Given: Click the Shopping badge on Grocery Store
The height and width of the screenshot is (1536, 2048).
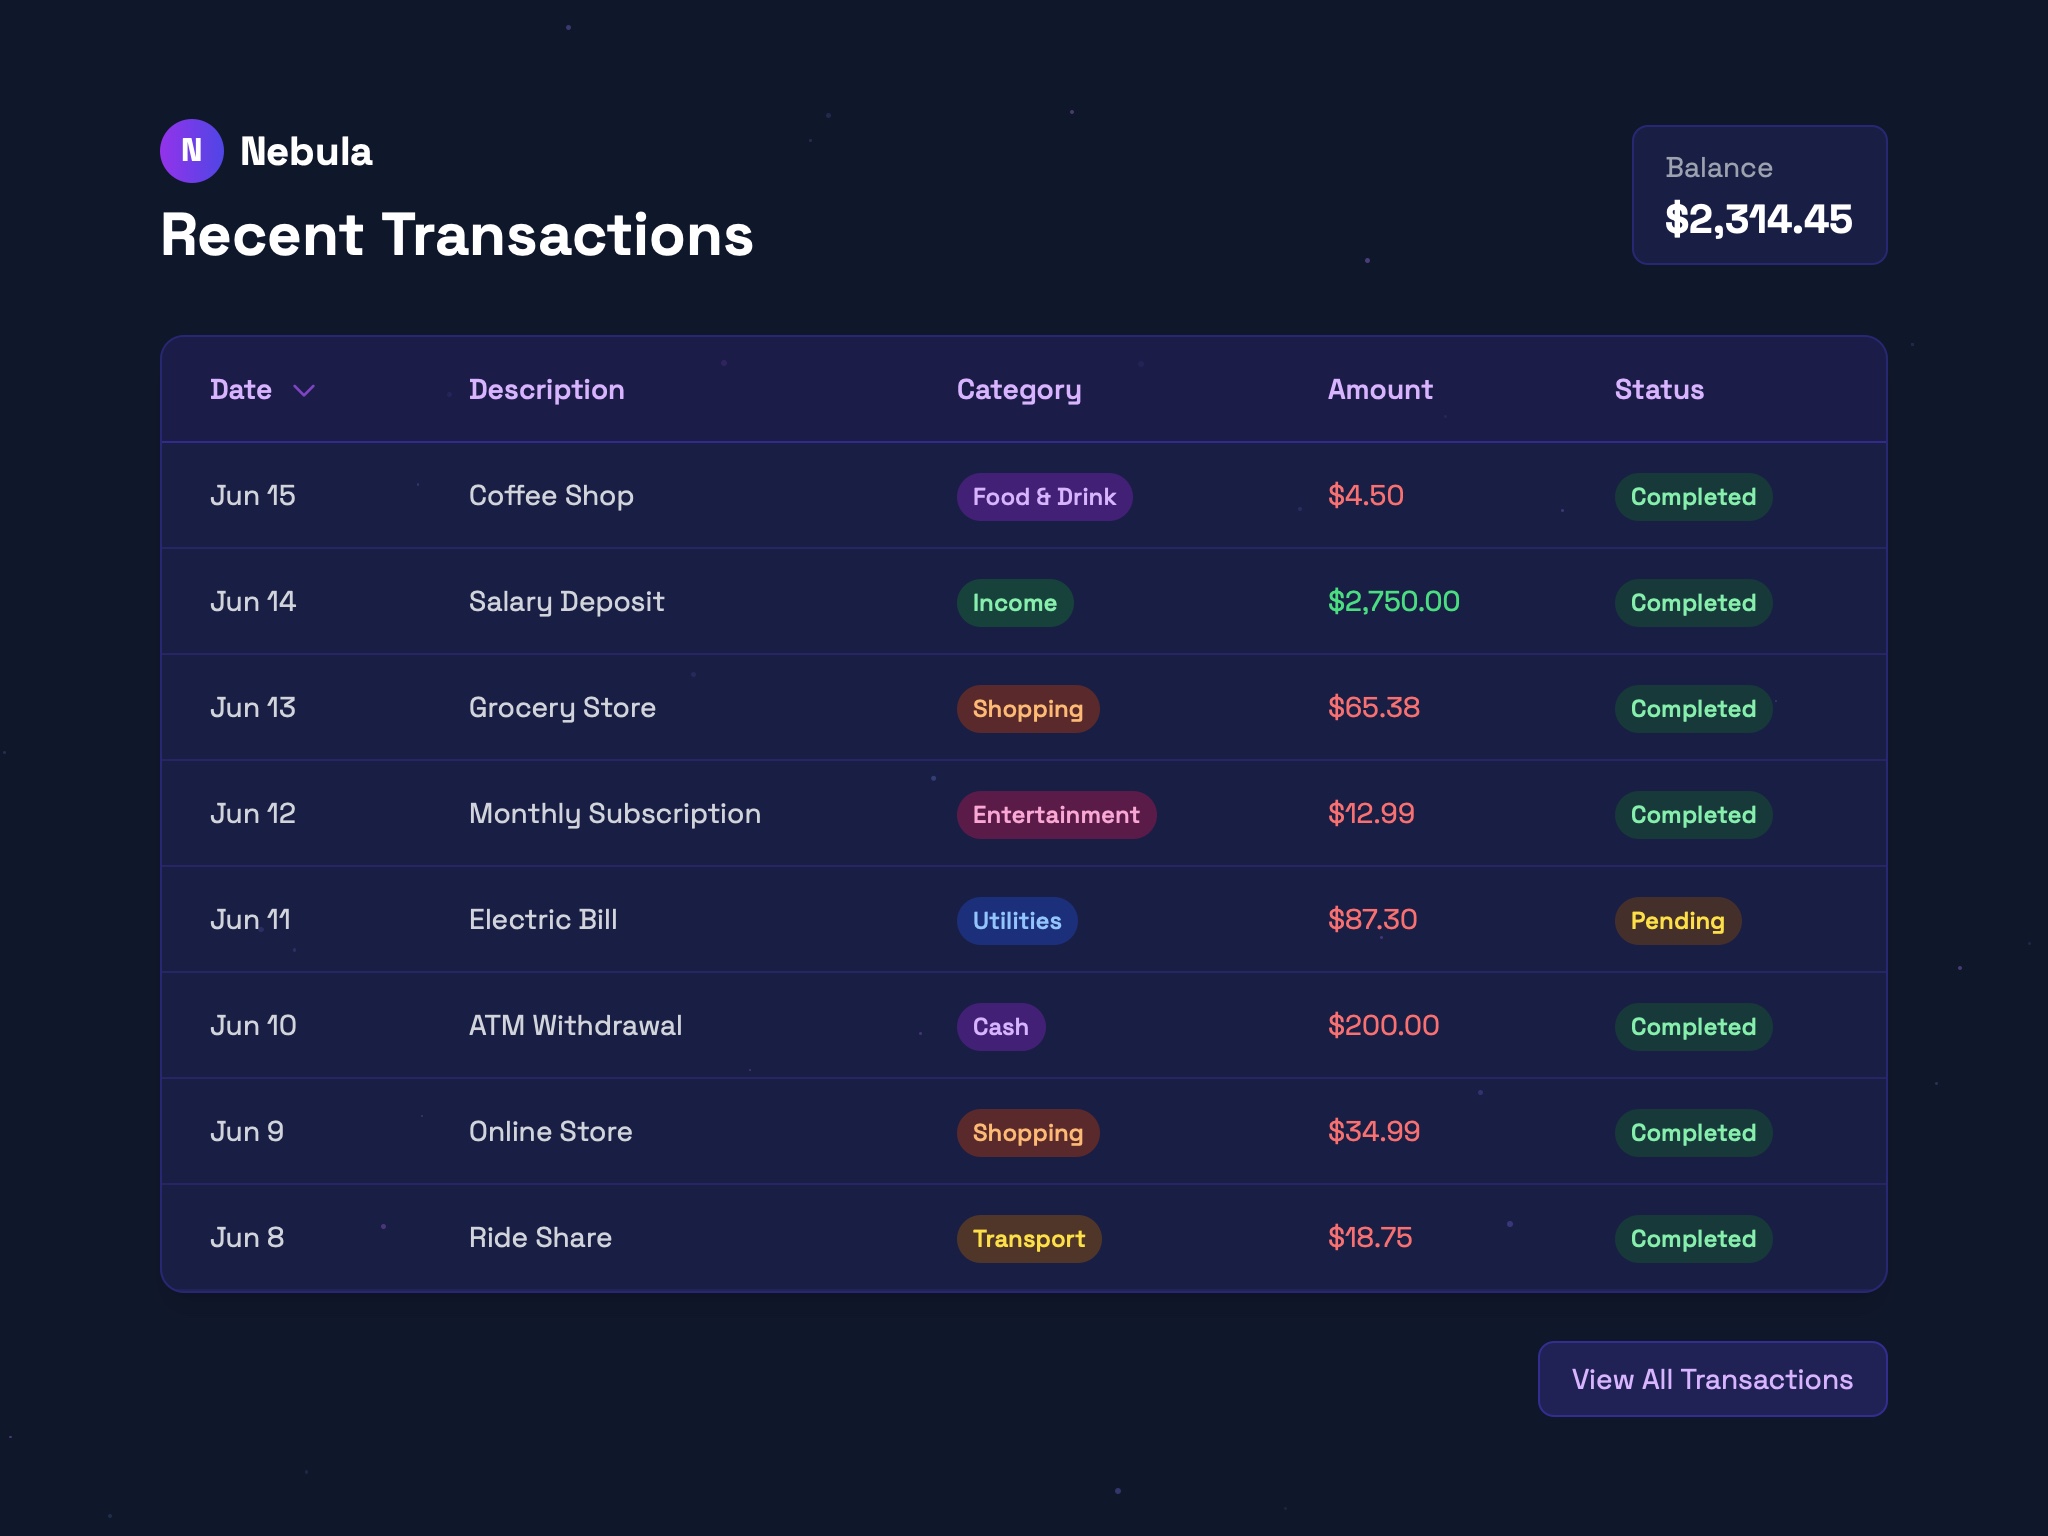Looking at the screenshot, I should pyautogui.click(x=1027, y=708).
